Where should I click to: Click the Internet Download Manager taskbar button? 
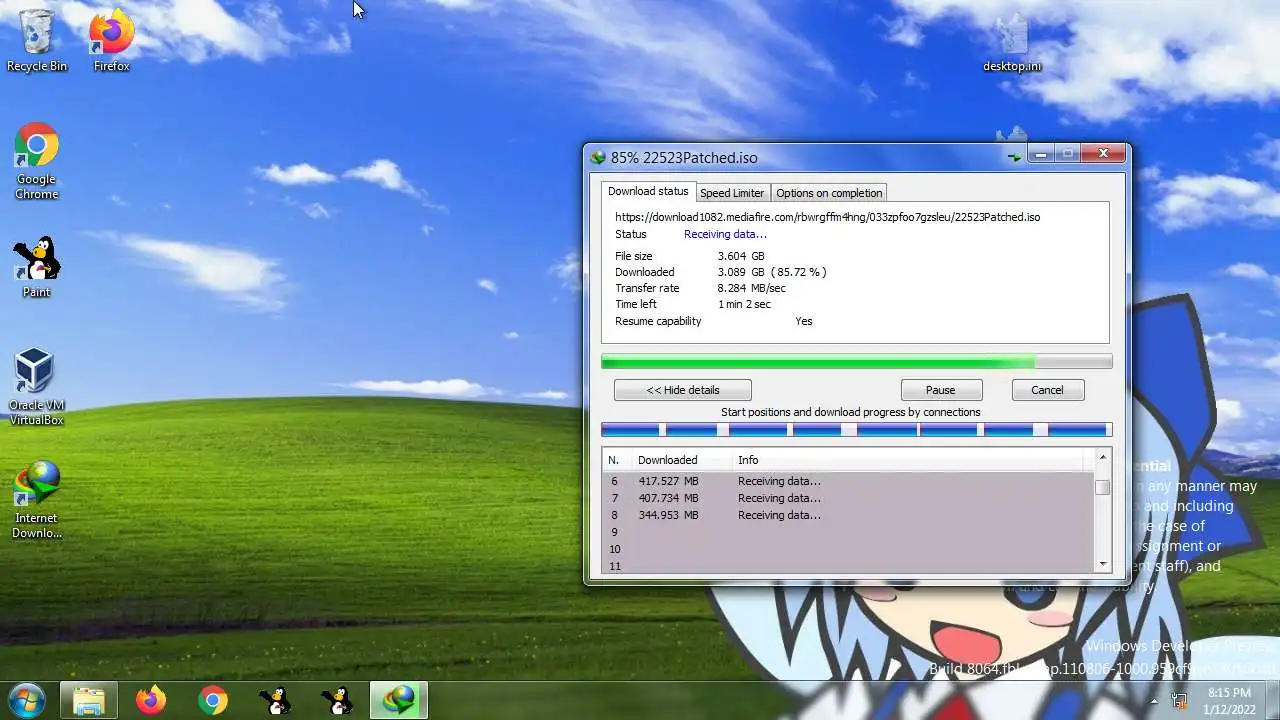click(399, 700)
